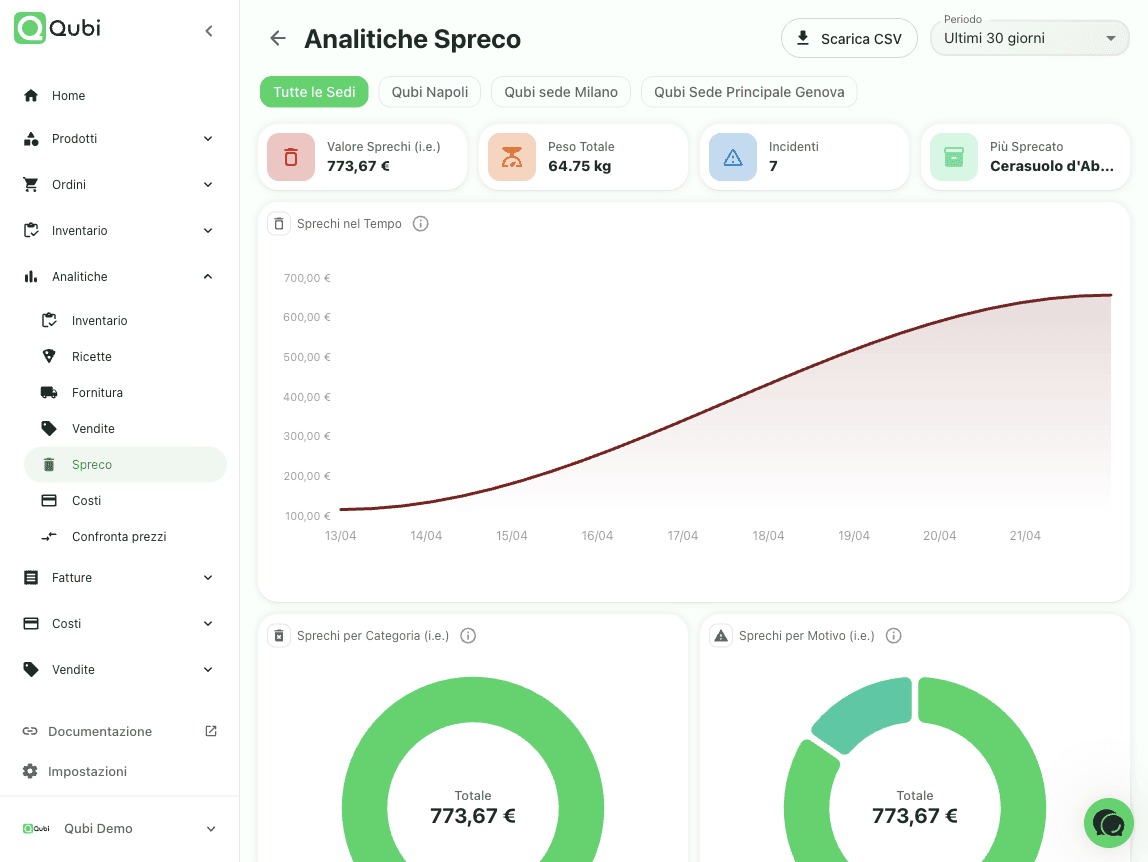Click the 700,00 € axis label
The image size is (1148, 862).
307,278
